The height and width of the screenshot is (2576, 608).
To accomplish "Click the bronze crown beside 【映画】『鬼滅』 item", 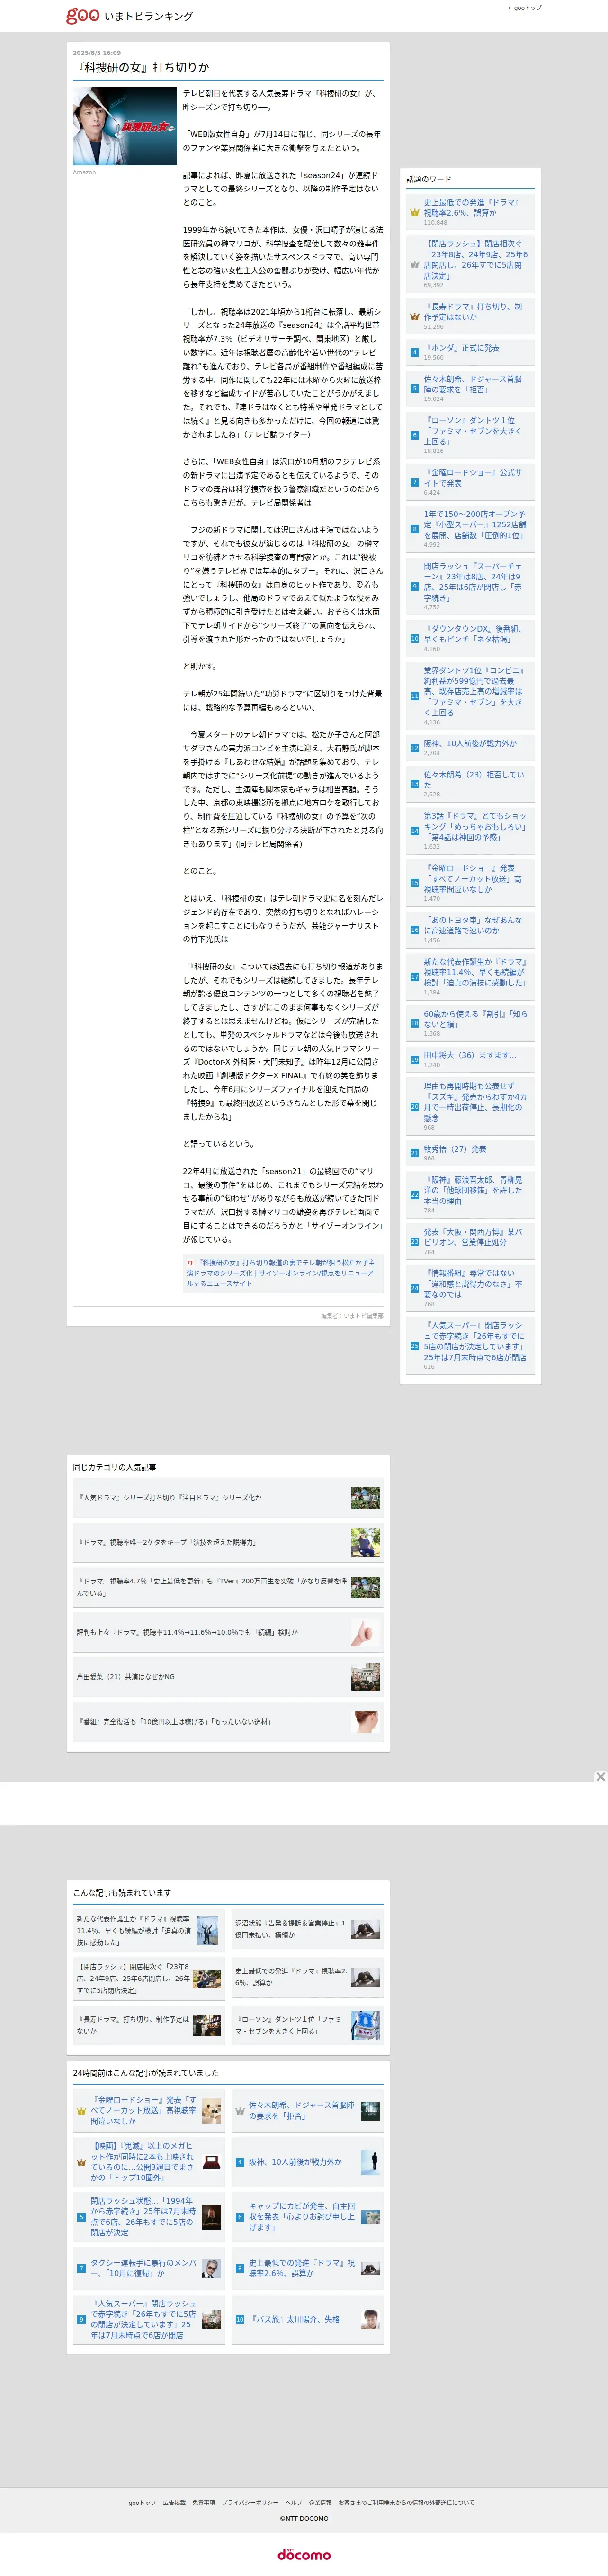I will (82, 2162).
